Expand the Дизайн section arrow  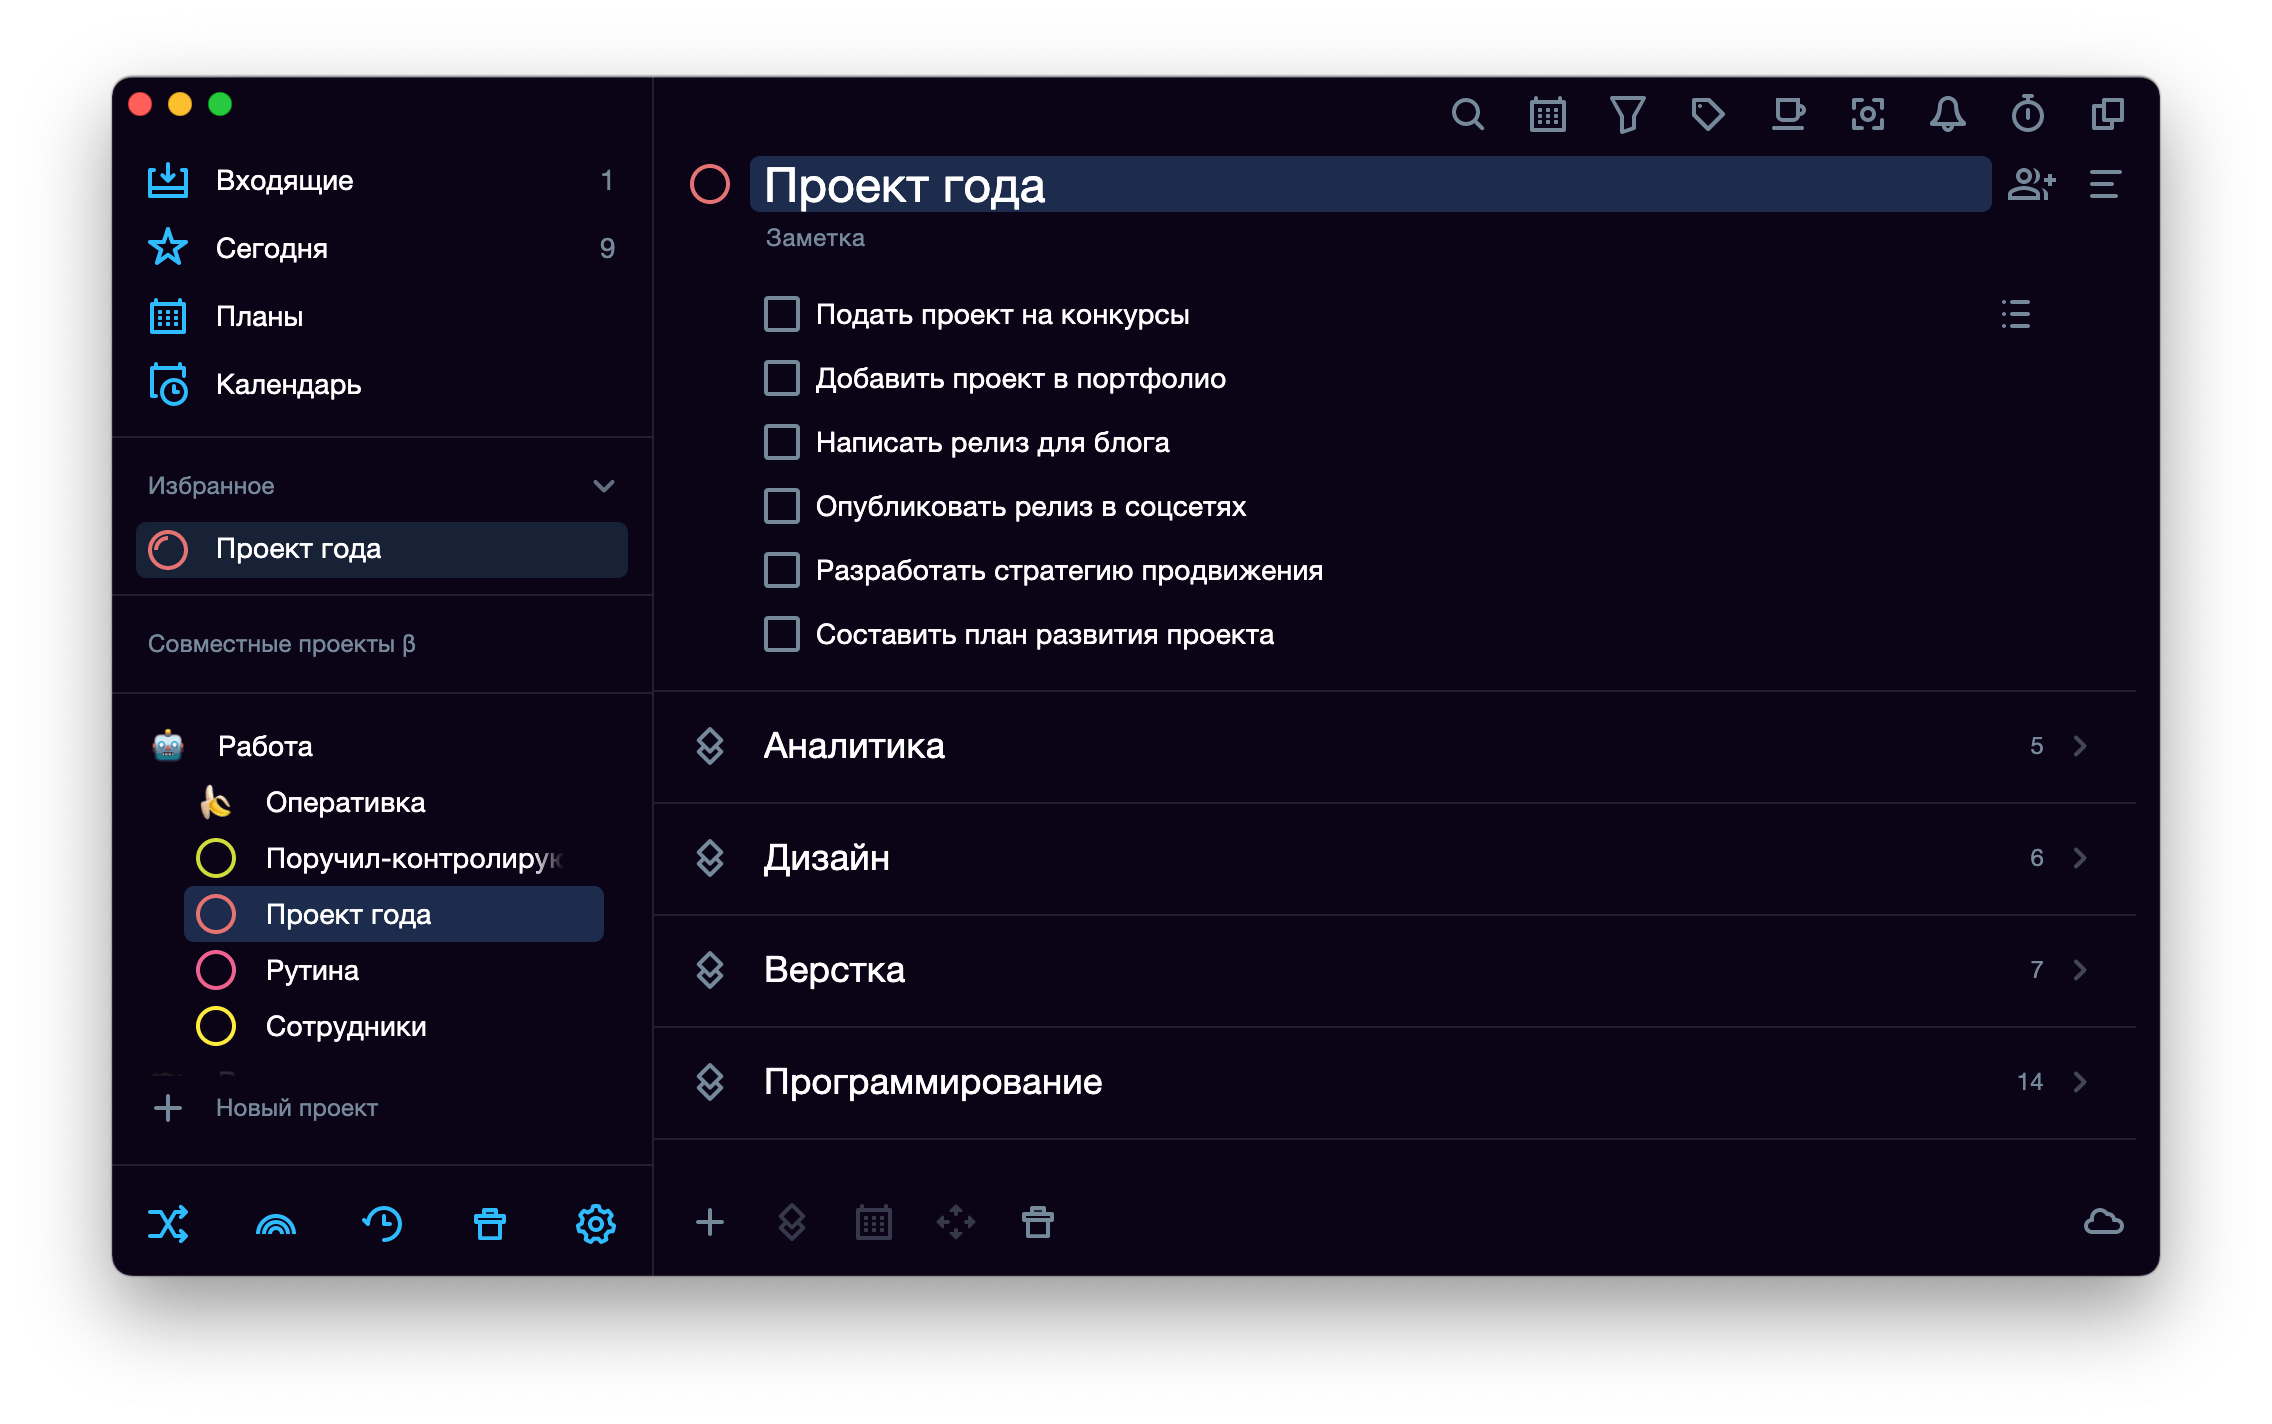point(2080,858)
